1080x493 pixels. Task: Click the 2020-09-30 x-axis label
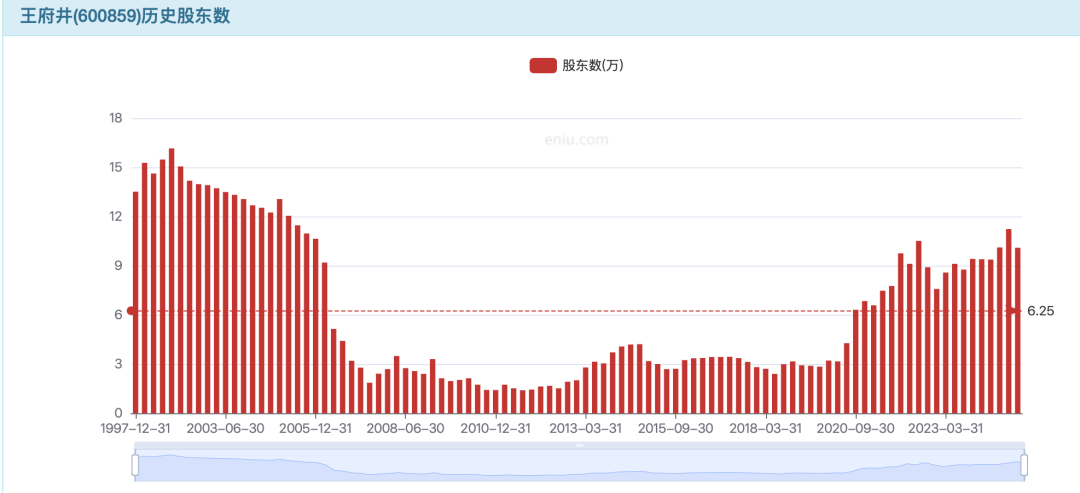(x=855, y=428)
